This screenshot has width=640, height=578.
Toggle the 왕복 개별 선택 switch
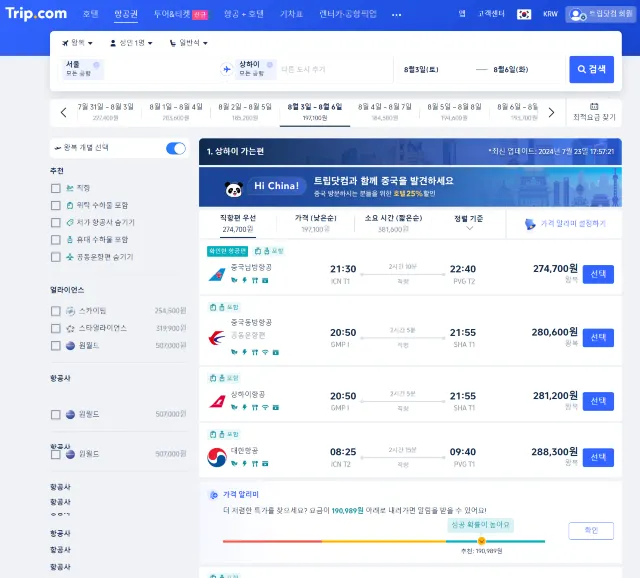[x=176, y=148]
